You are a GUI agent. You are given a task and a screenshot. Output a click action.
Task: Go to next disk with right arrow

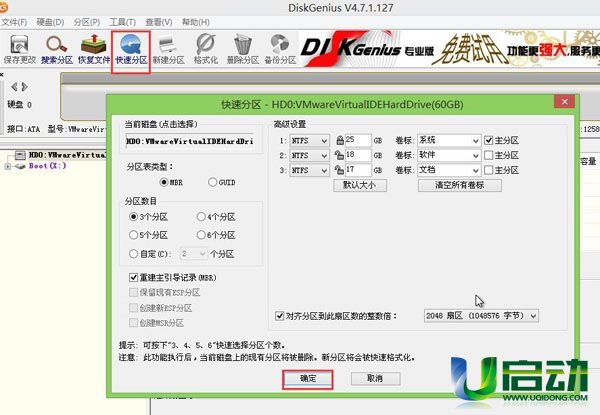point(24,87)
